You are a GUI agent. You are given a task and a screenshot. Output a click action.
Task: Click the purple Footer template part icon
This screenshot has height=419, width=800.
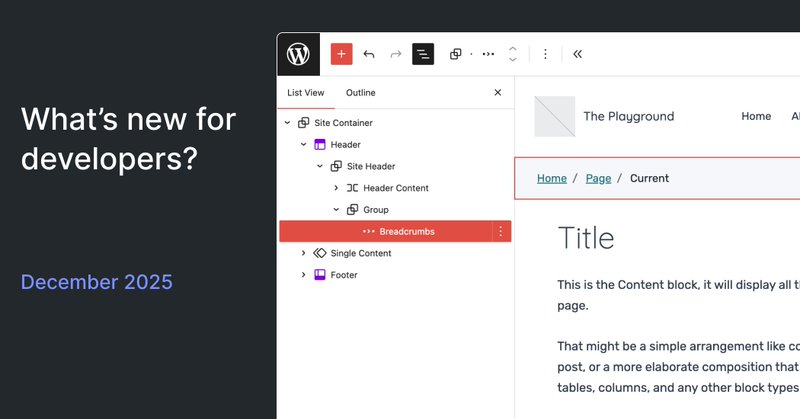click(x=320, y=275)
